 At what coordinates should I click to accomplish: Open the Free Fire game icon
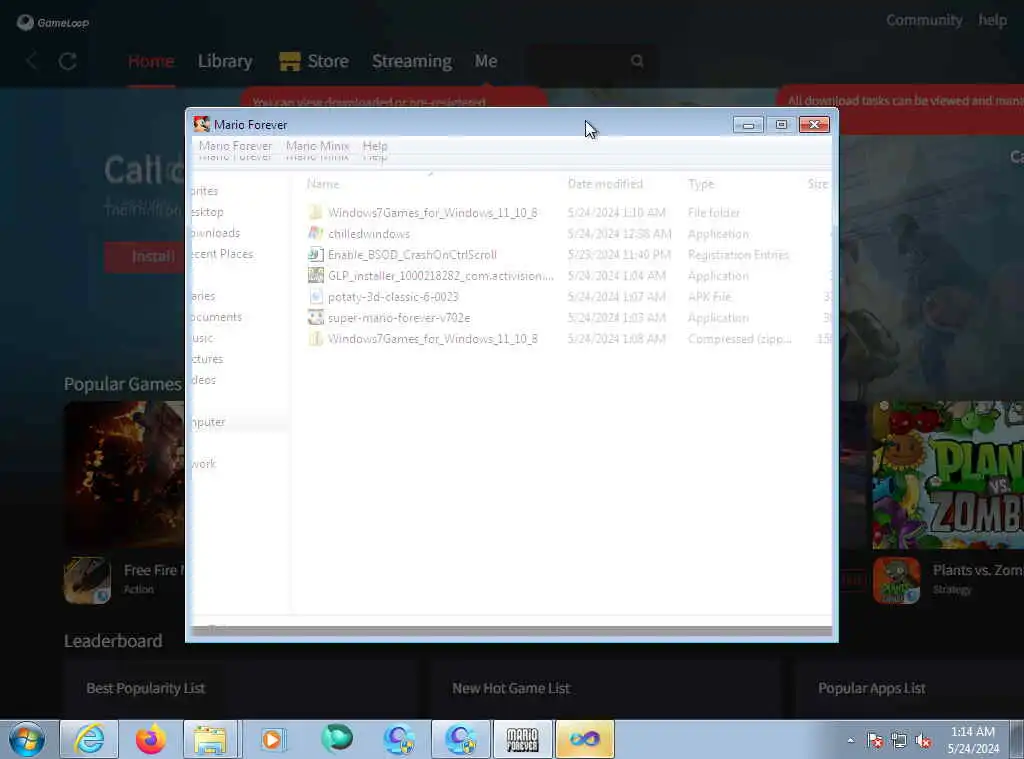pyautogui.click(x=88, y=580)
